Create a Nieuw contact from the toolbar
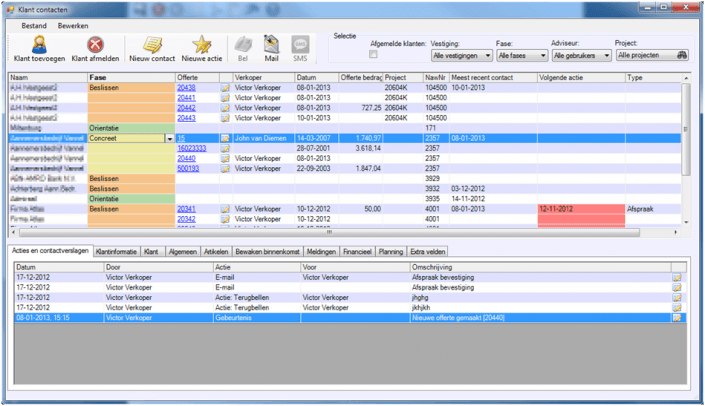The image size is (705, 406). [153, 44]
